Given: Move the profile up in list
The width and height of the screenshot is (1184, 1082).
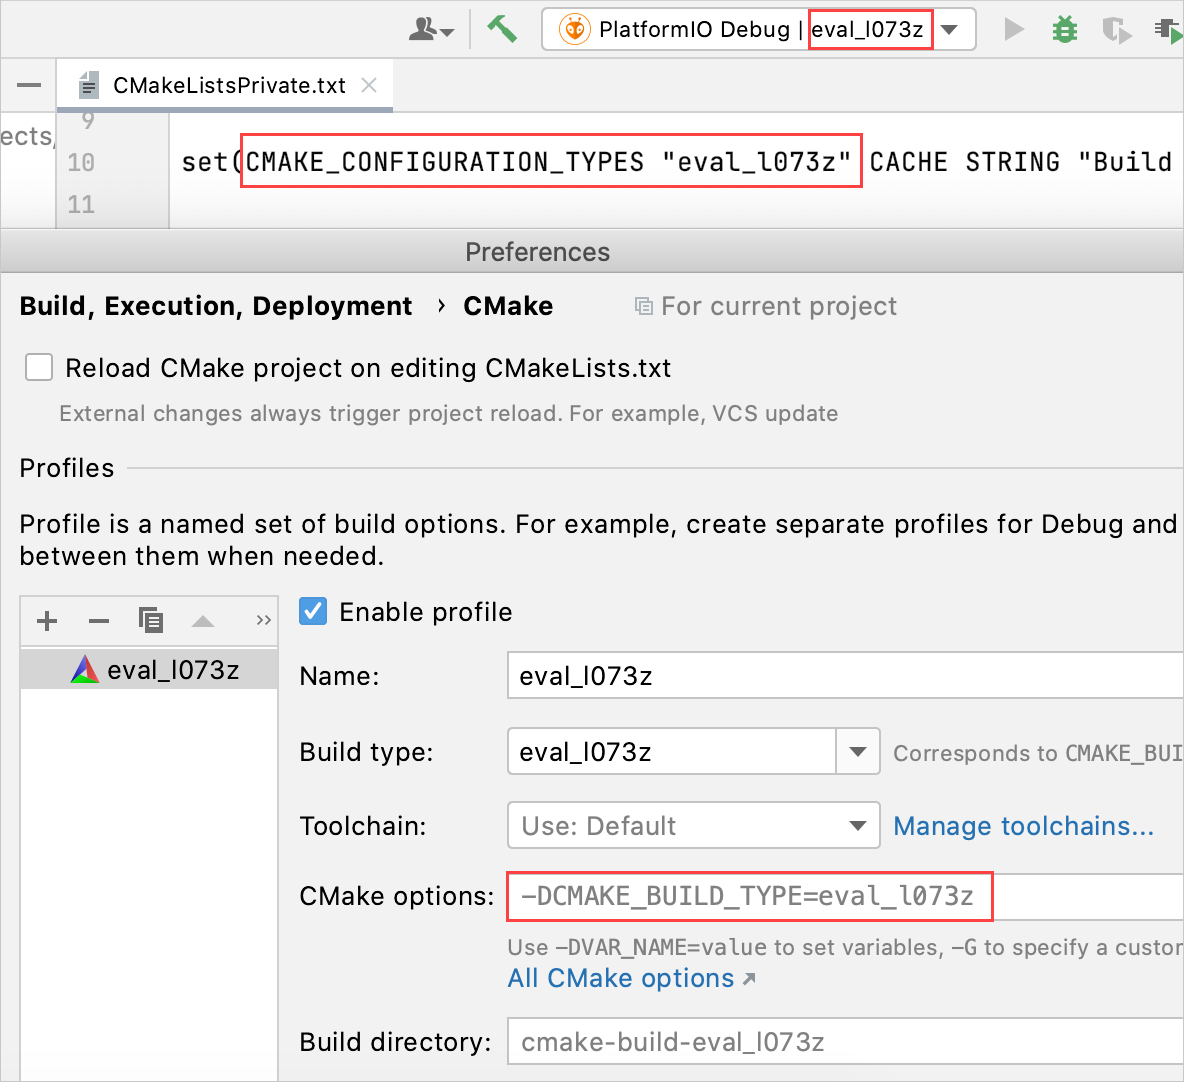Looking at the screenshot, I should (203, 621).
